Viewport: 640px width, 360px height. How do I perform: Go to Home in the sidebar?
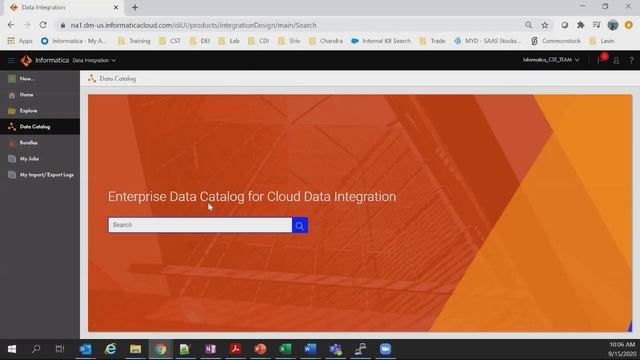40,95
